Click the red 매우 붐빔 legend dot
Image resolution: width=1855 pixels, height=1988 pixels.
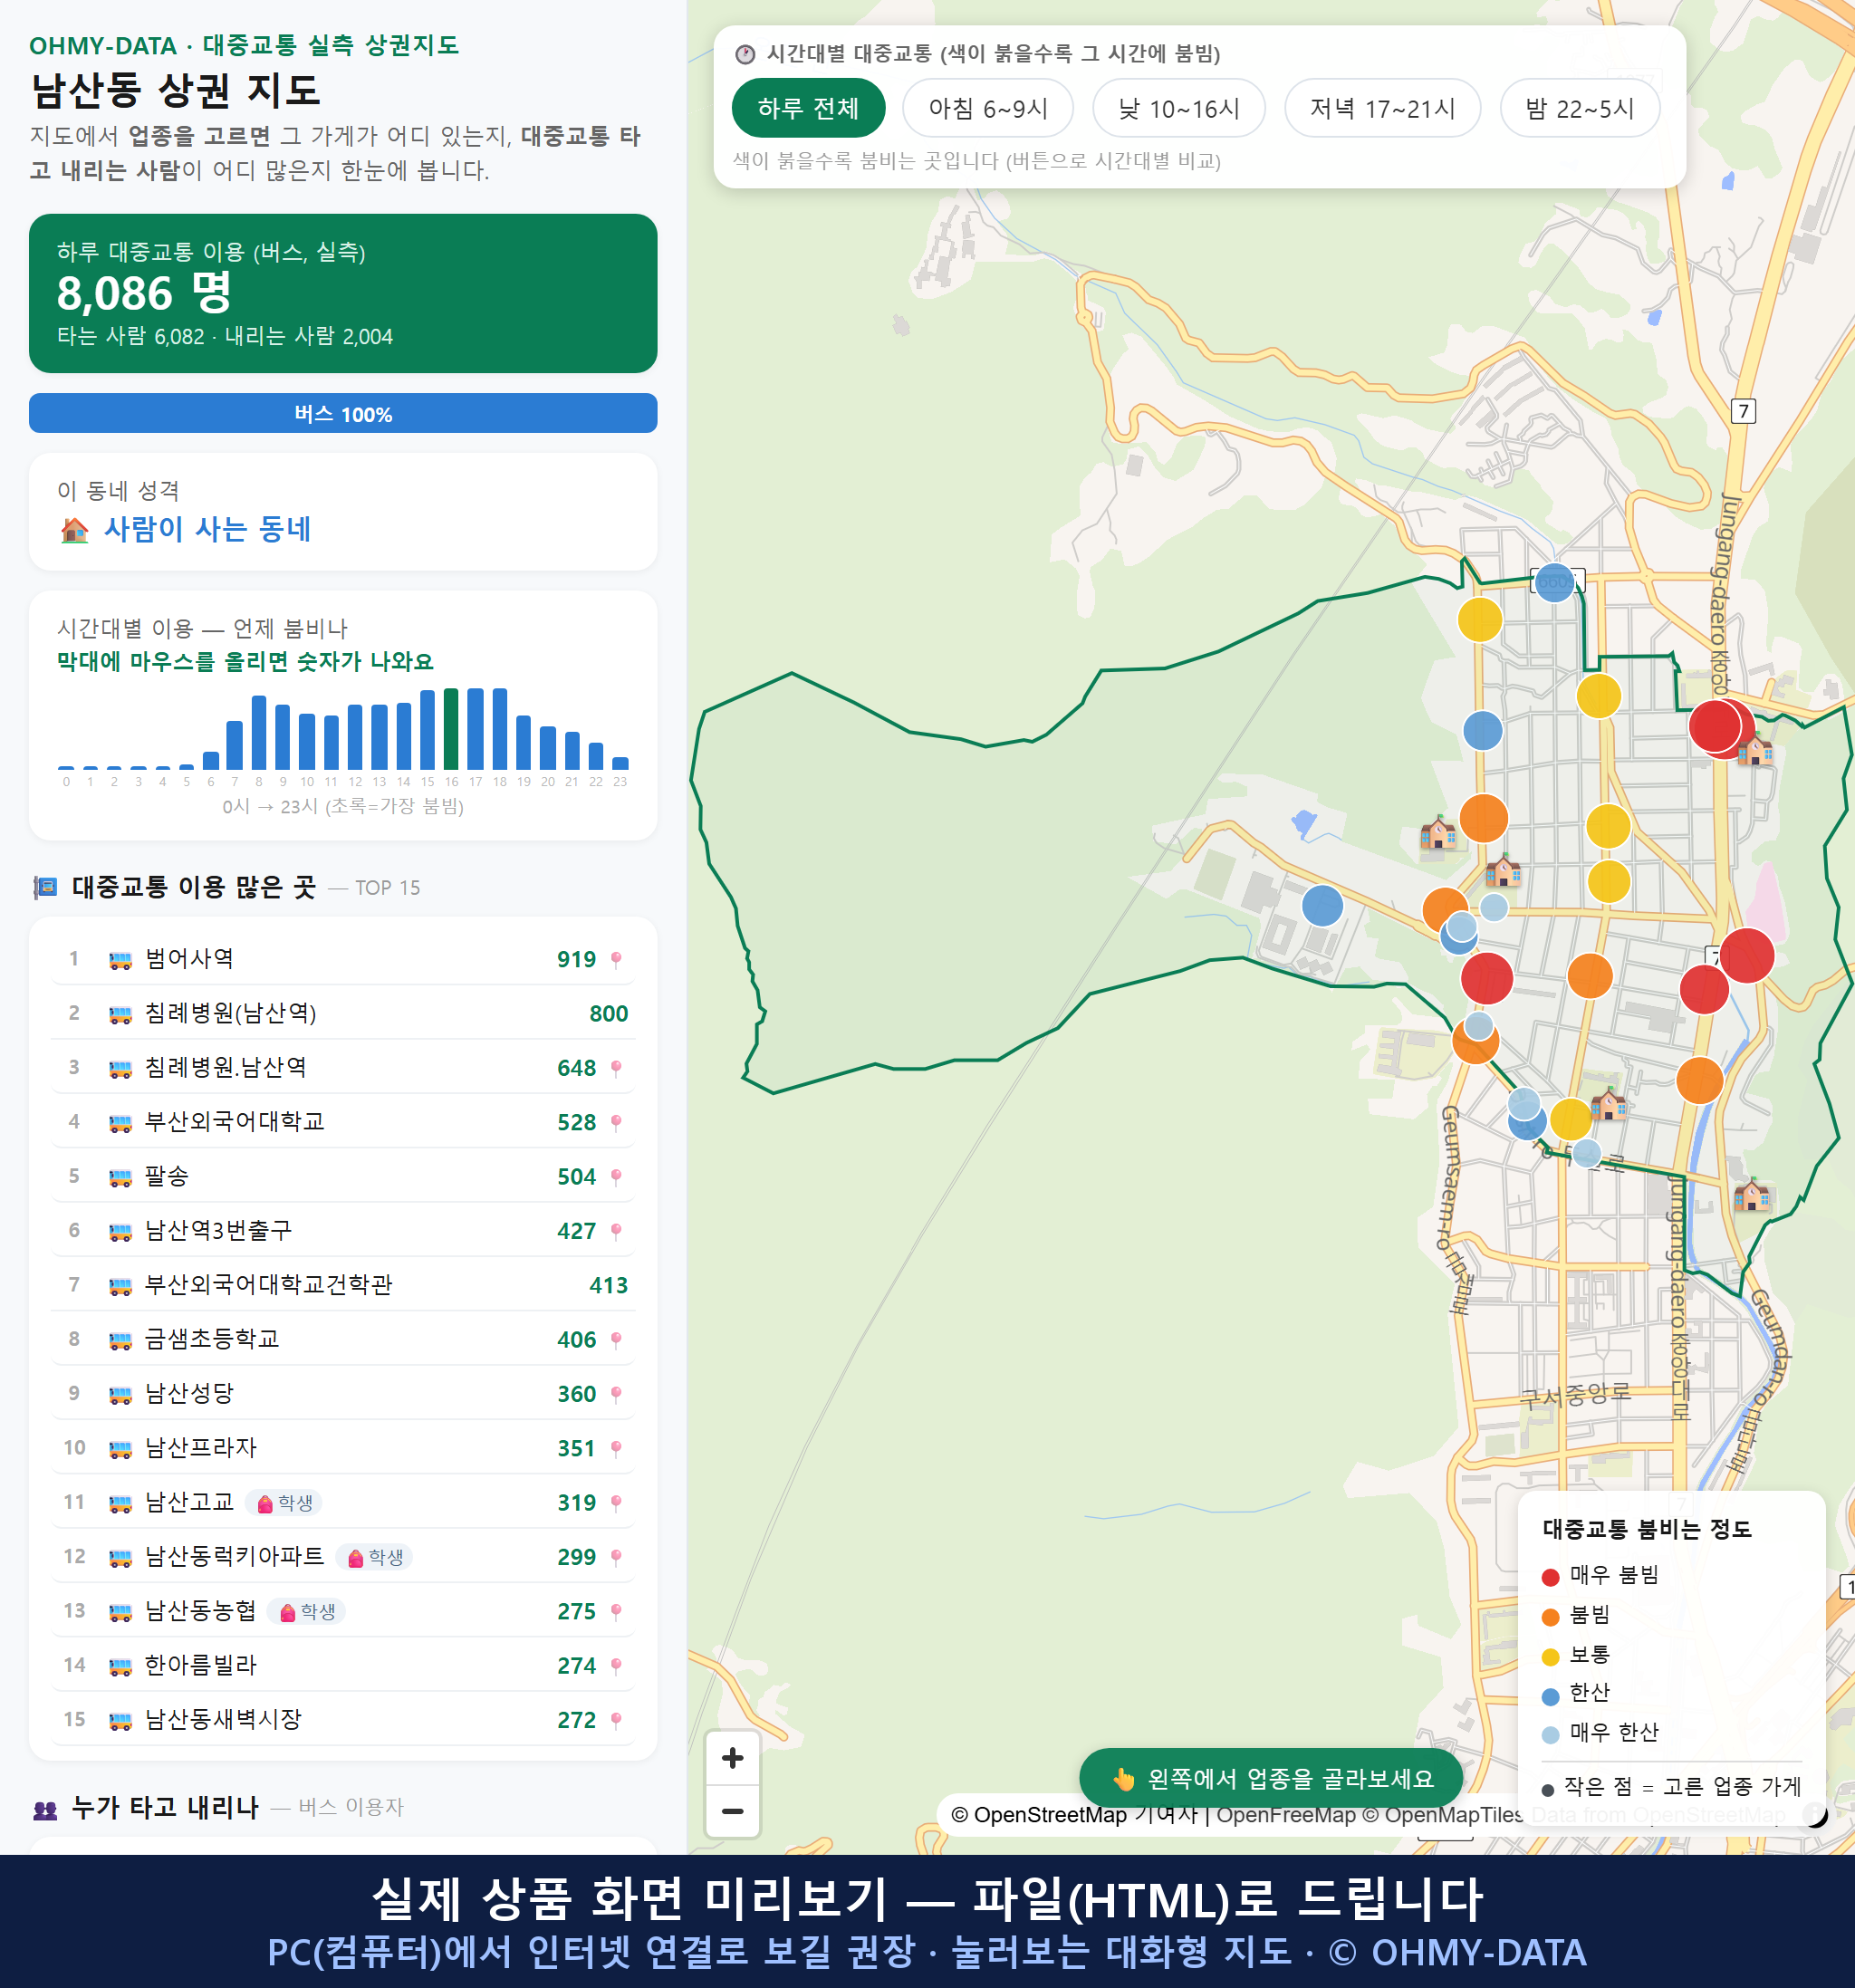[x=1550, y=1577]
